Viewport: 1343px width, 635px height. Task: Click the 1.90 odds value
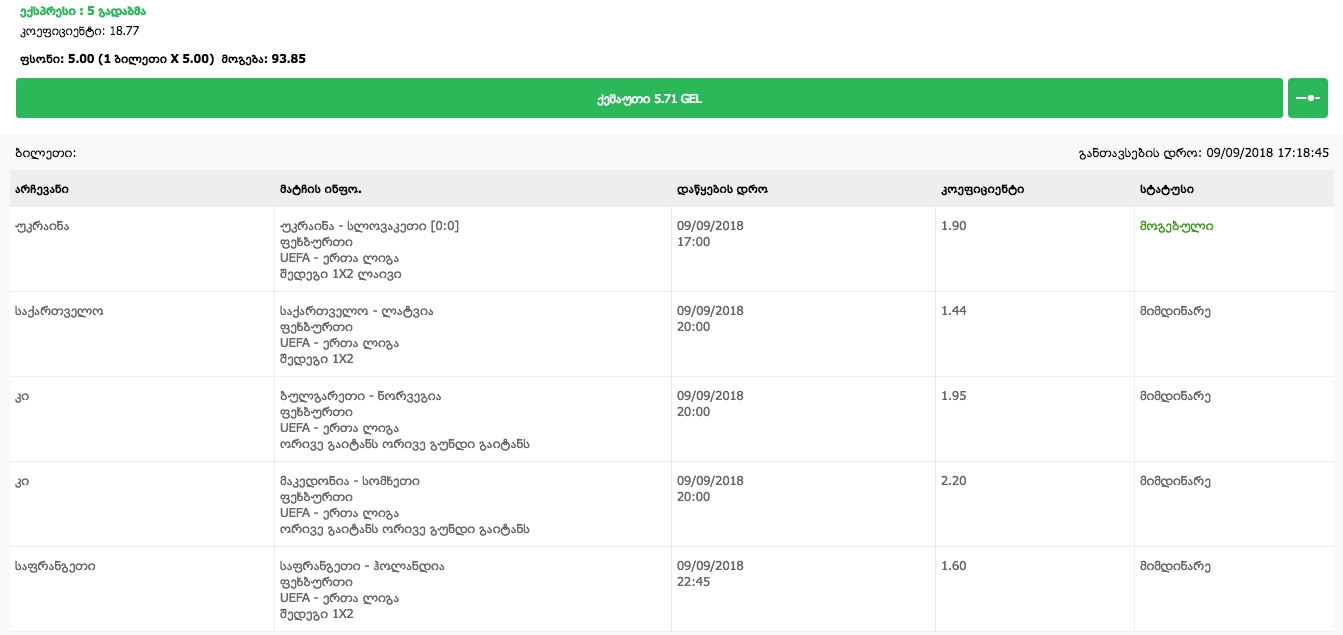click(953, 226)
